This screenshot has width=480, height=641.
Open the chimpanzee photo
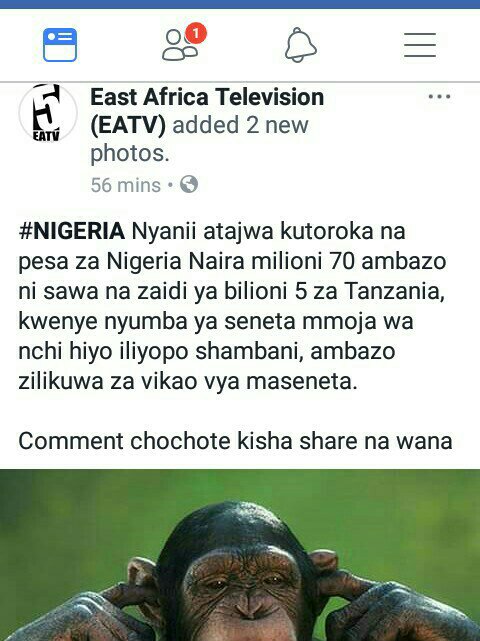(240, 555)
